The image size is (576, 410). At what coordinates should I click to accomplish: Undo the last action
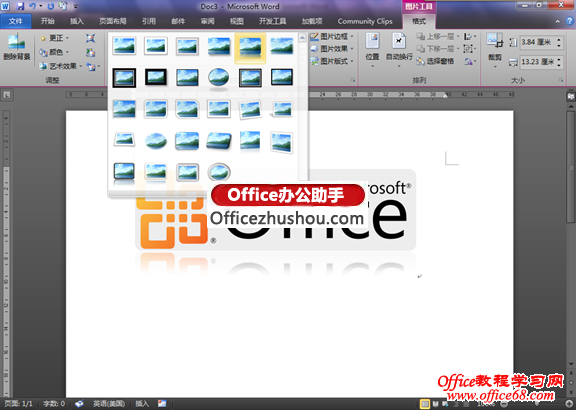[33, 6]
